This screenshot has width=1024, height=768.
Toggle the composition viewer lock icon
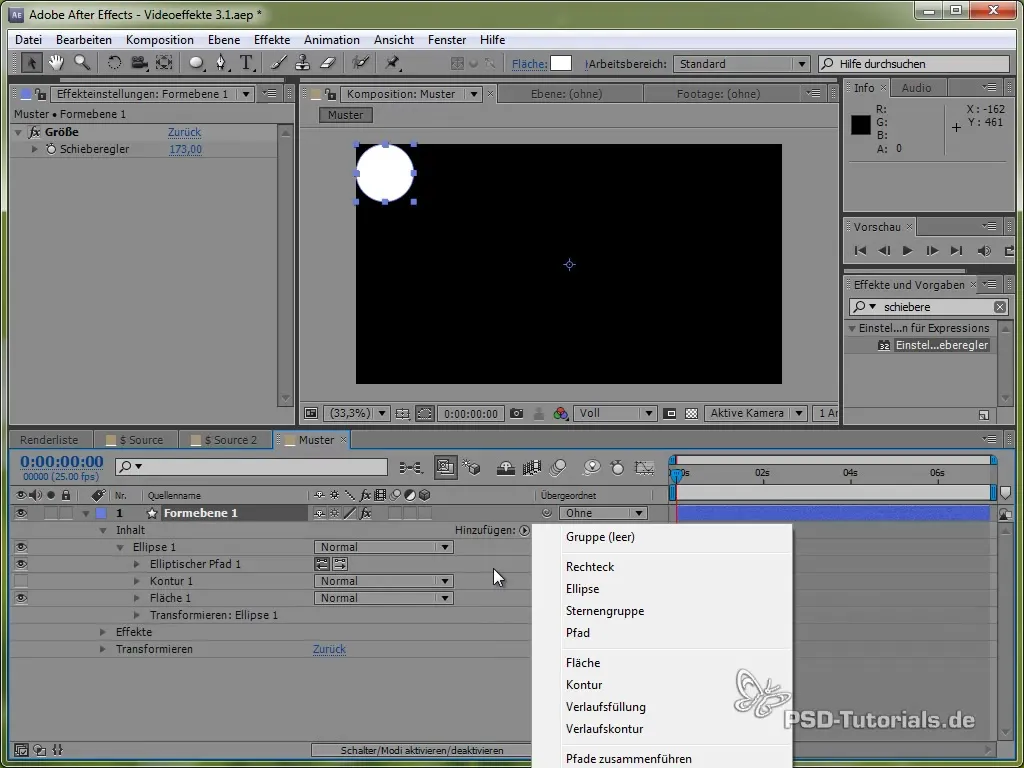[330, 94]
